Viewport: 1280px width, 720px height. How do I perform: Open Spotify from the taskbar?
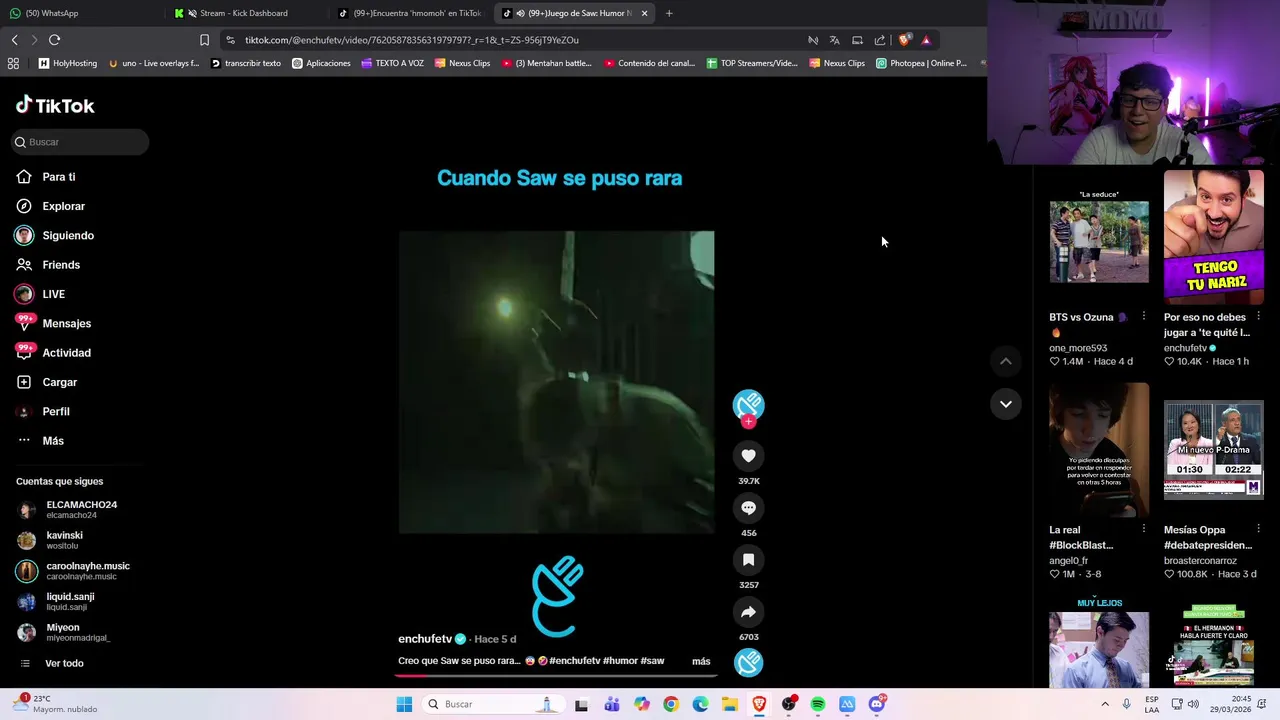pos(818,704)
